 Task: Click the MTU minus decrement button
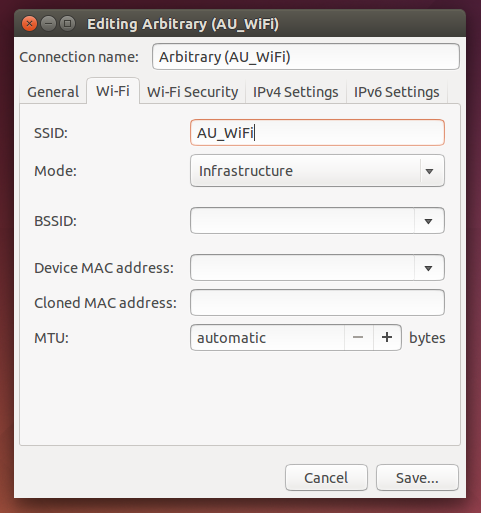tap(358, 337)
